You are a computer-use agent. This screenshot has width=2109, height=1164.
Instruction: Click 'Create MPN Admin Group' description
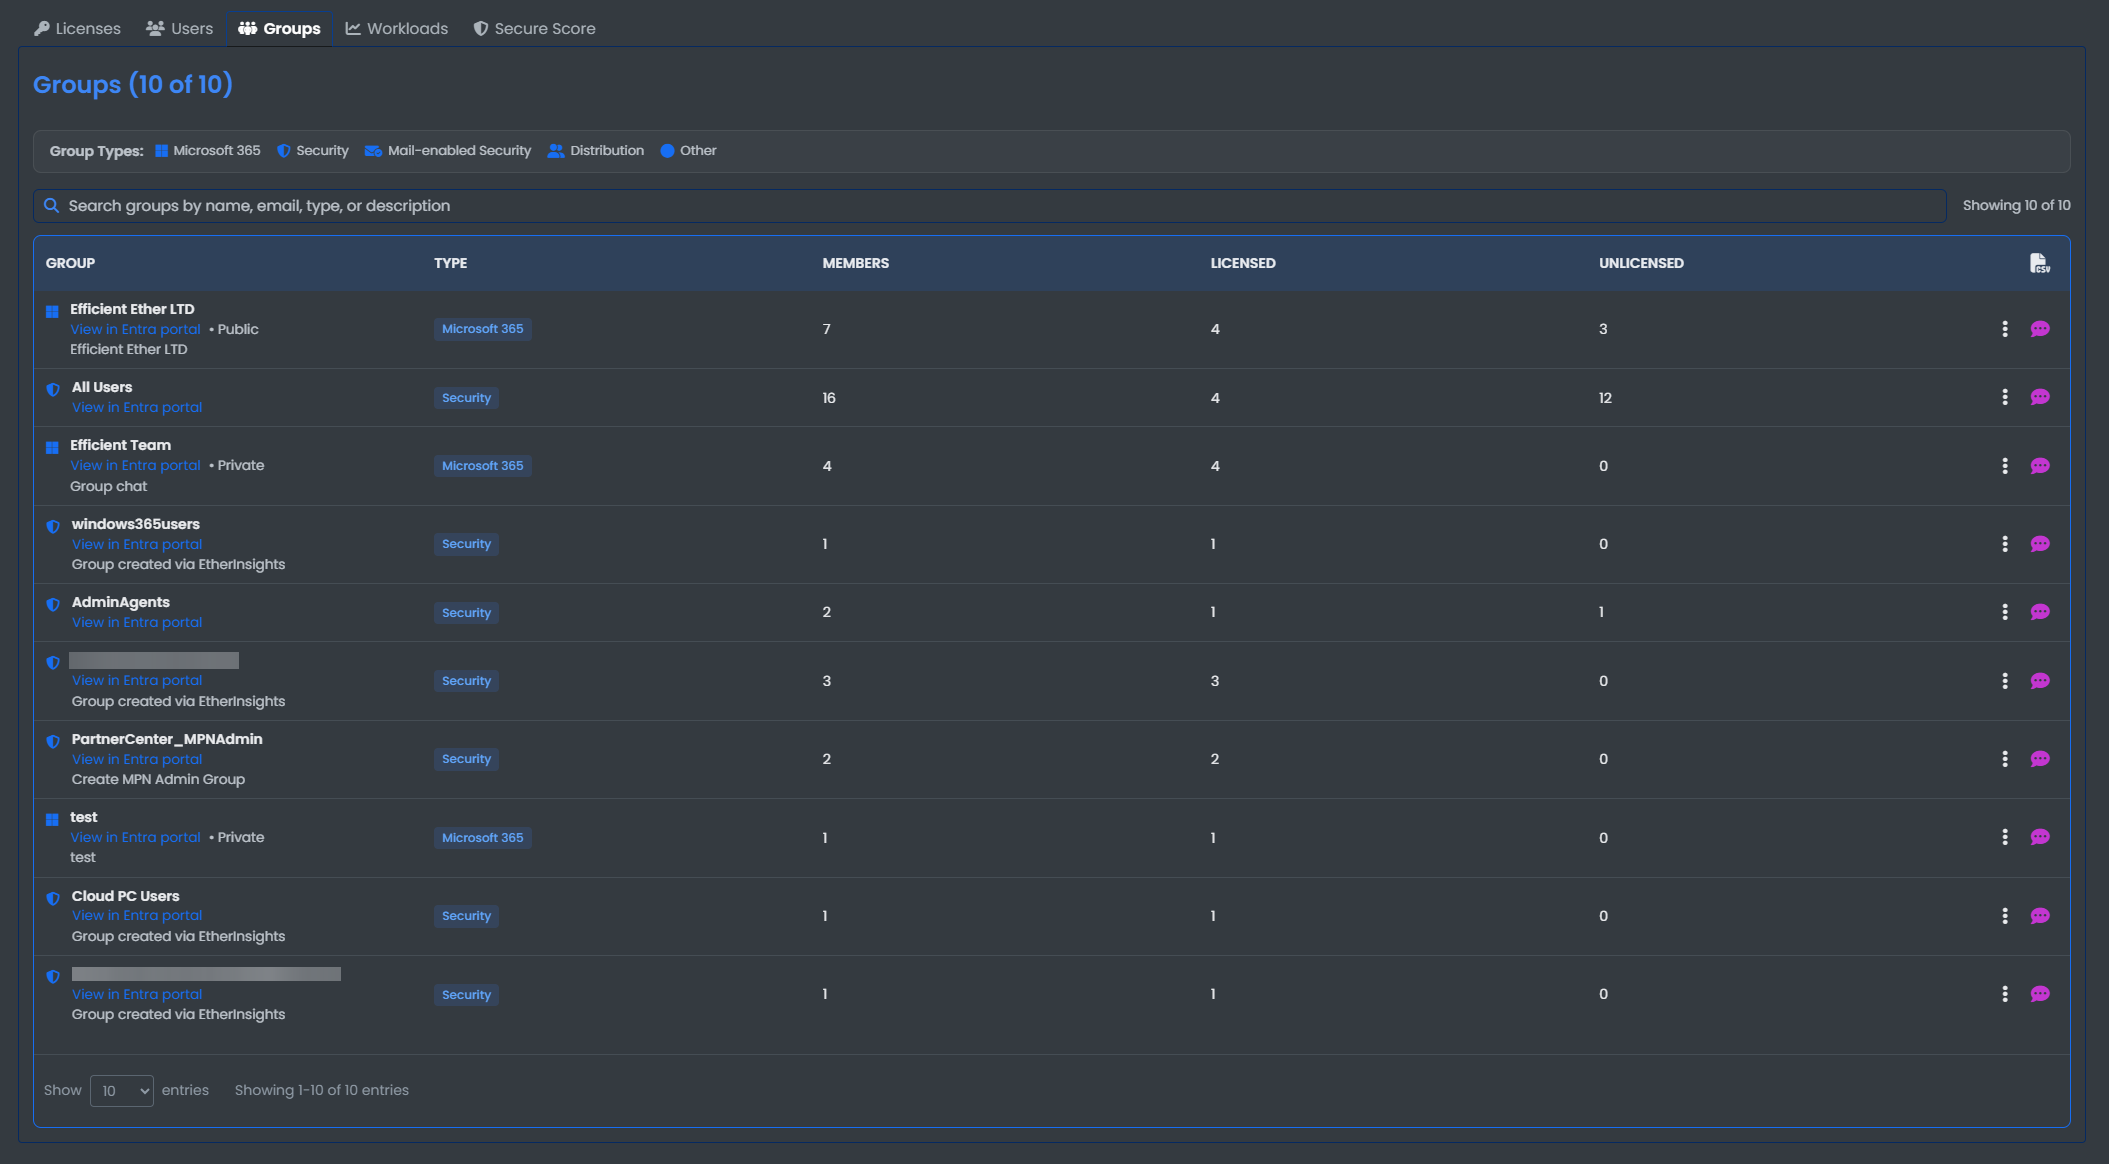point(158,779)
